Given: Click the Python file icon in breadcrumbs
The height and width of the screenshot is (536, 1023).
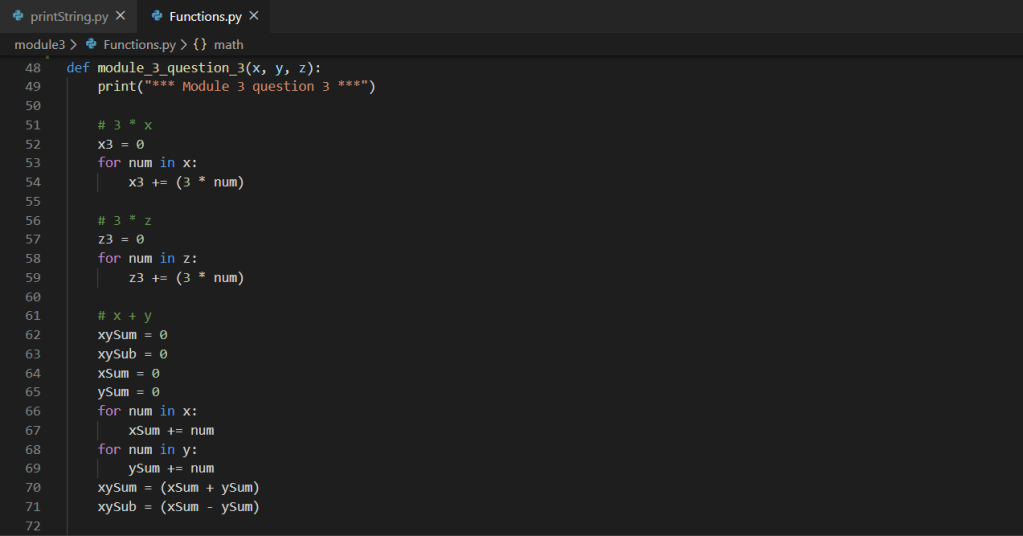Looking at the screenshot, I should coord(92,44).
